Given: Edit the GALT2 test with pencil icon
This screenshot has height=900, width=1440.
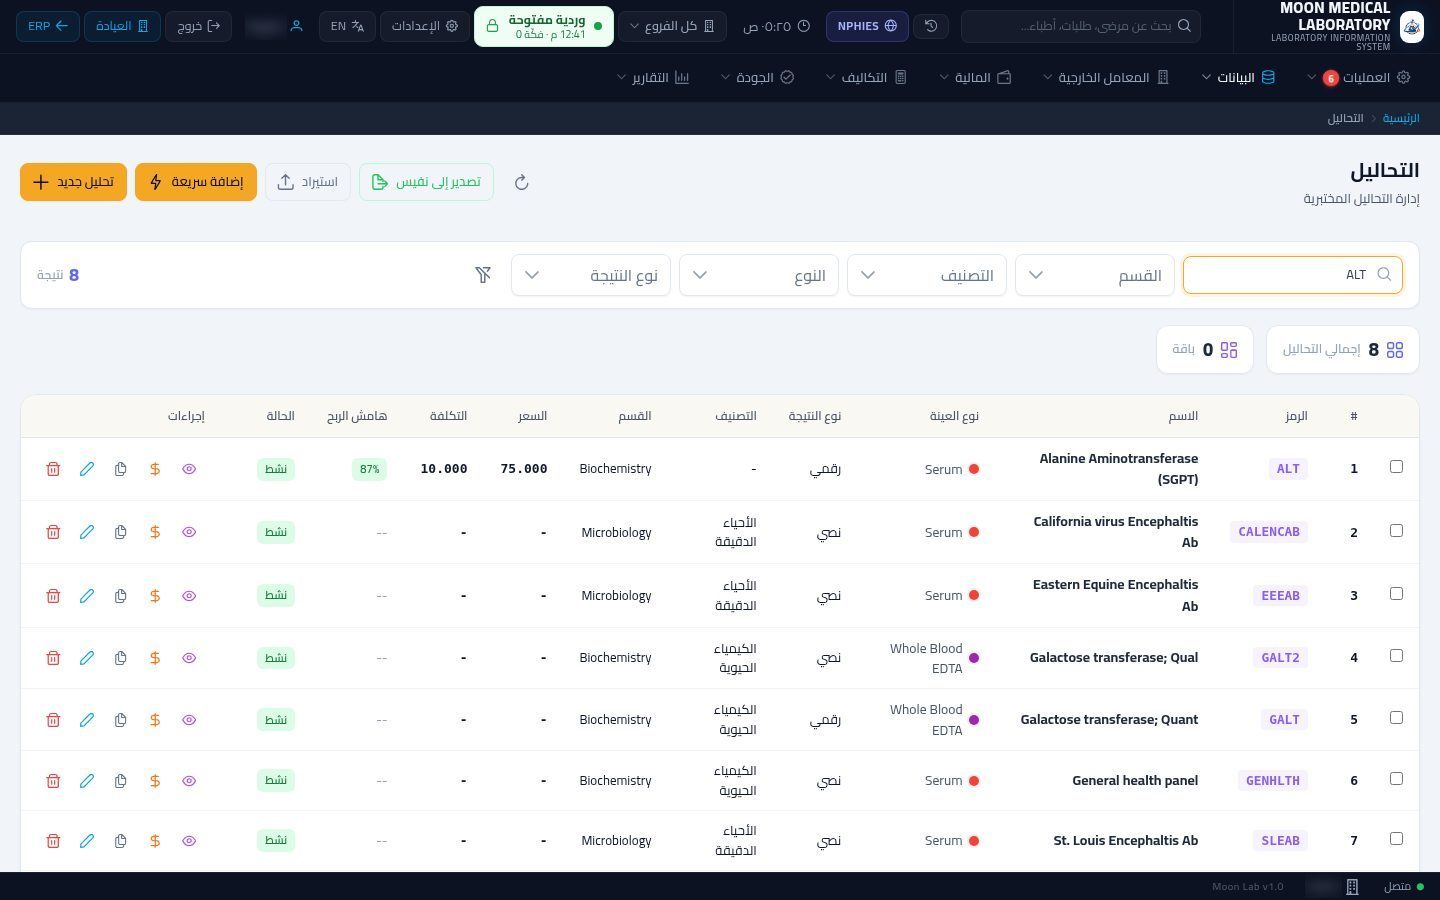Looking at the screenshot, I should point(87,658).
